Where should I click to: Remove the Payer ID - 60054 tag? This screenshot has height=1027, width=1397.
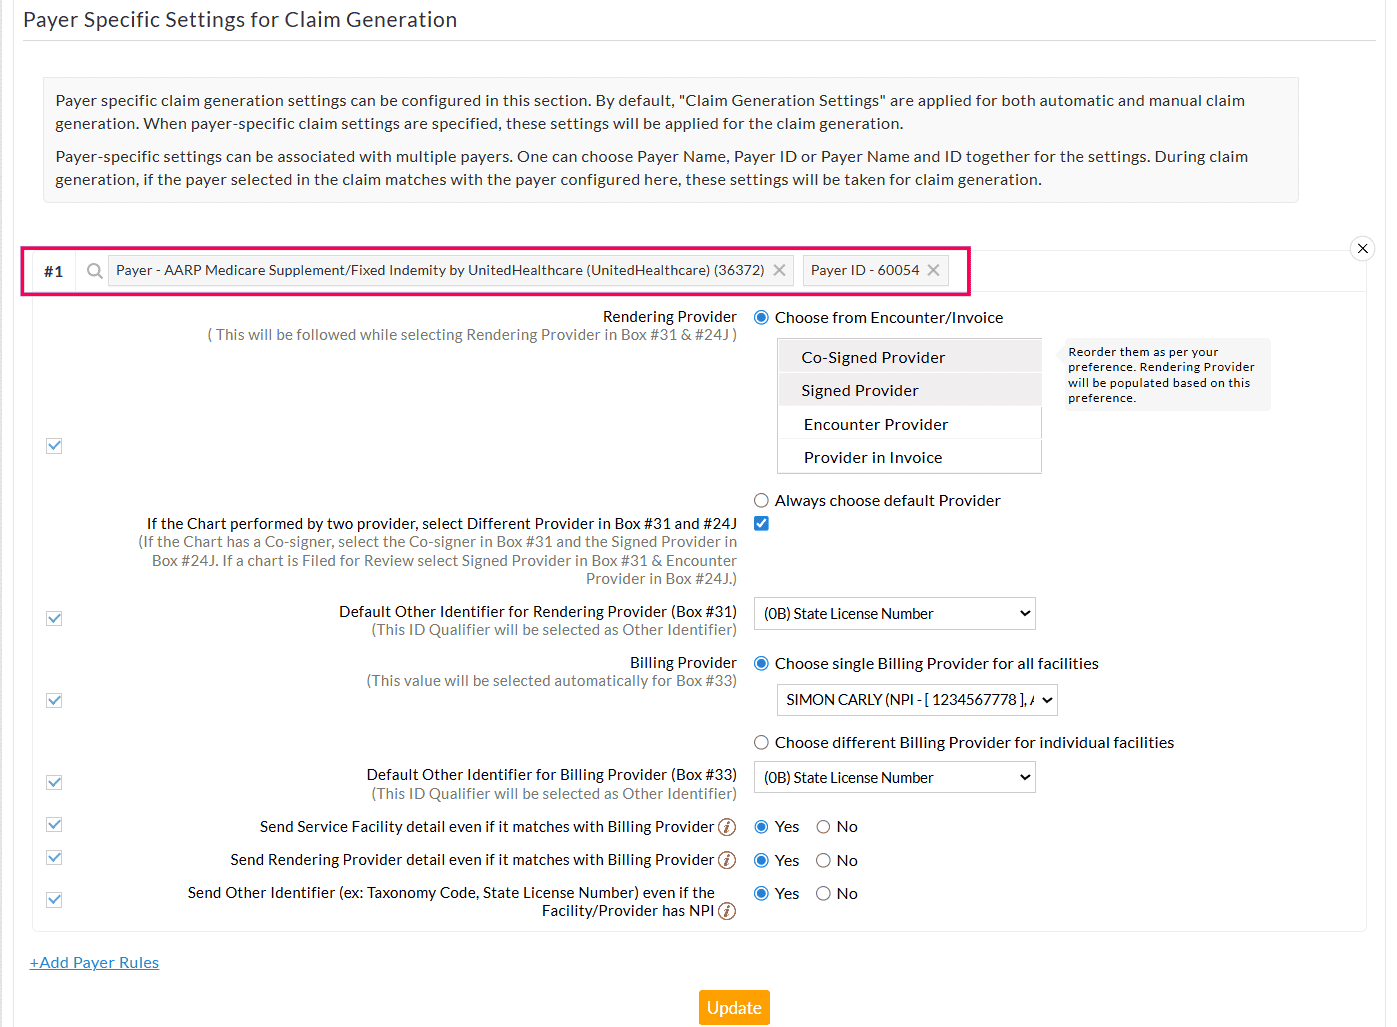[932, 269]
